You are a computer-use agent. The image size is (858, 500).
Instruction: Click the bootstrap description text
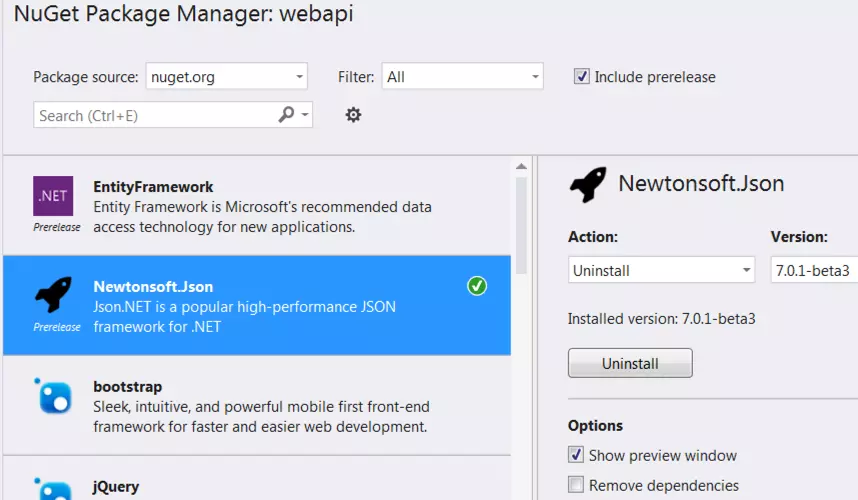[261, 417]
